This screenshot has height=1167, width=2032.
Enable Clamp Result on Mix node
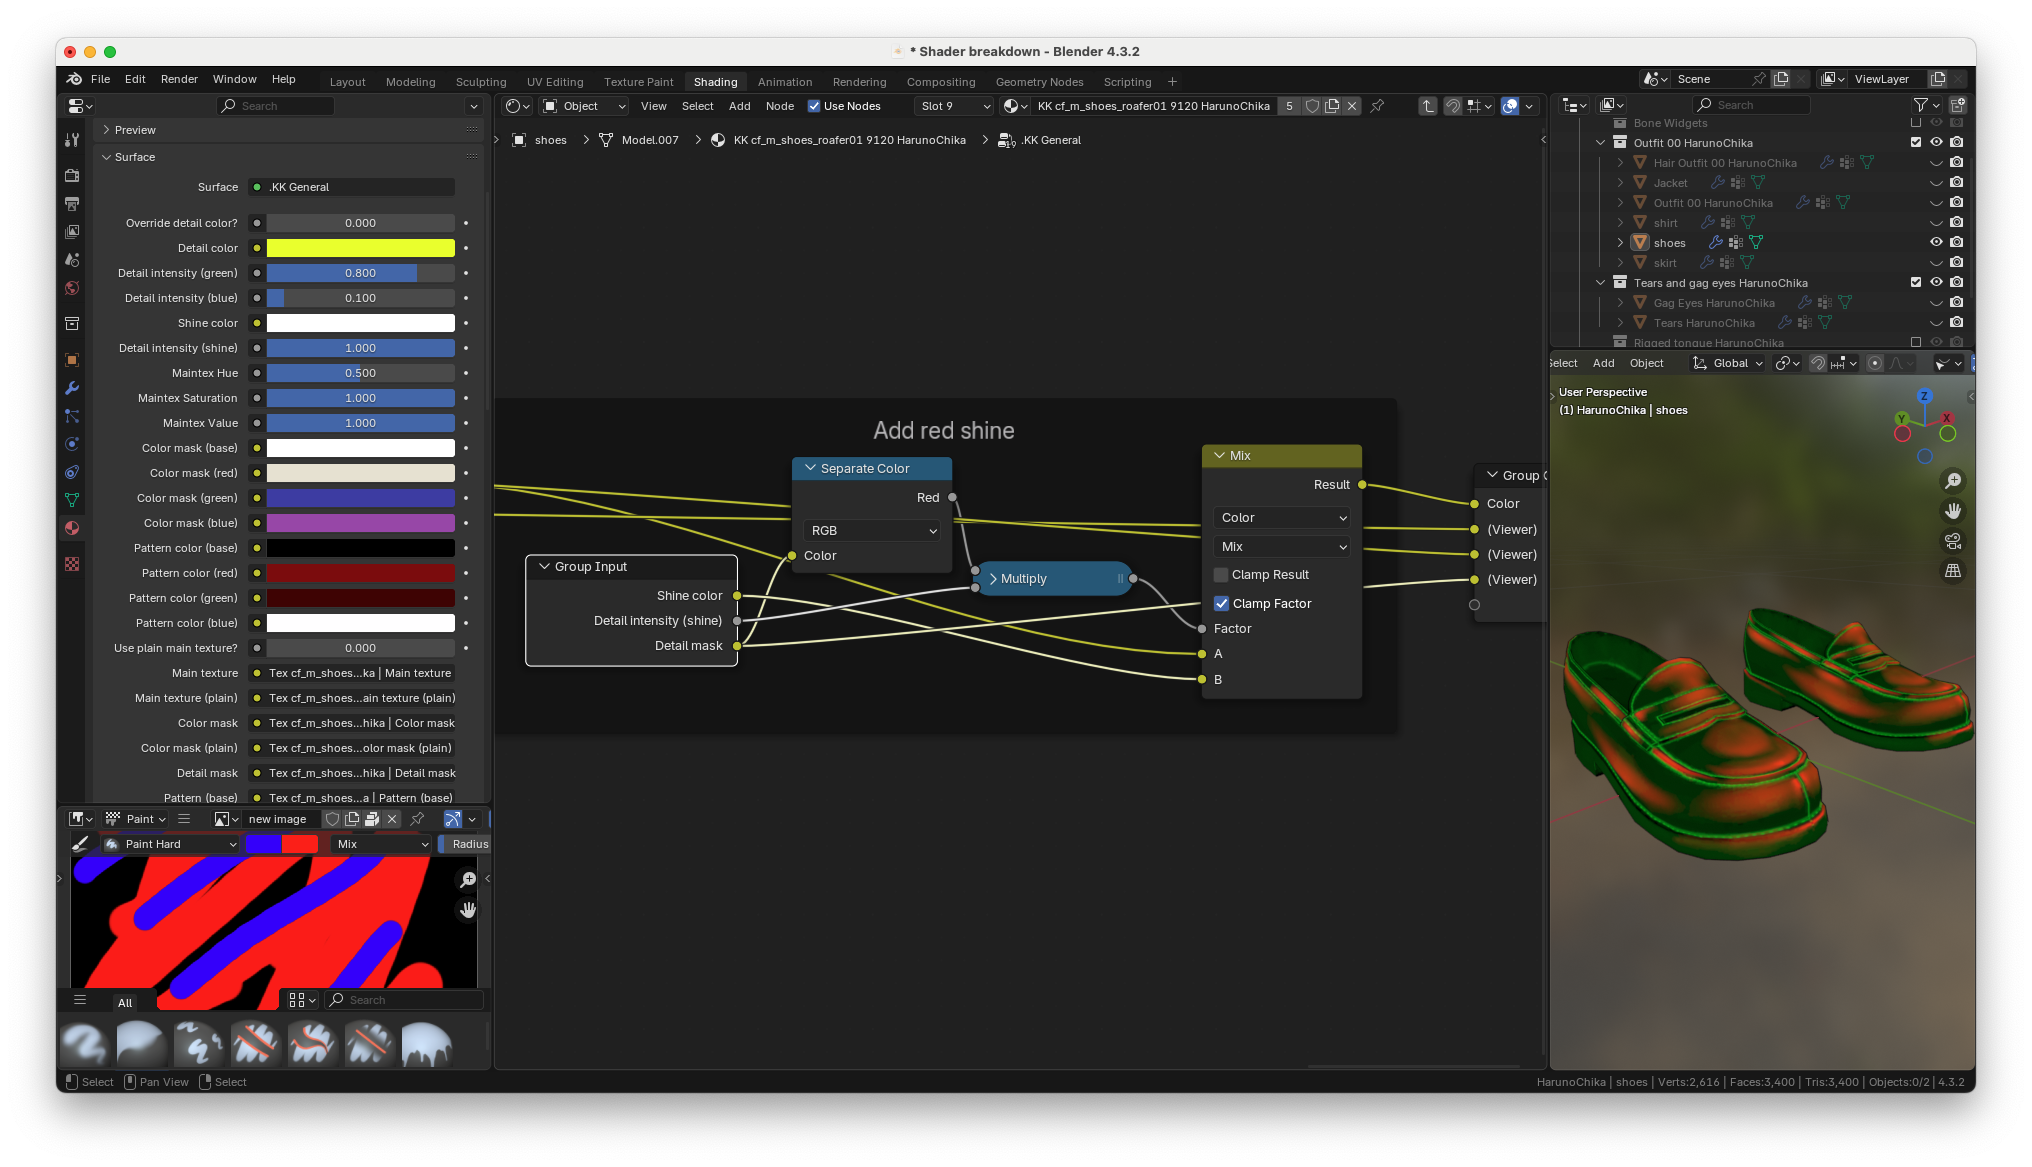[1221, 575]
